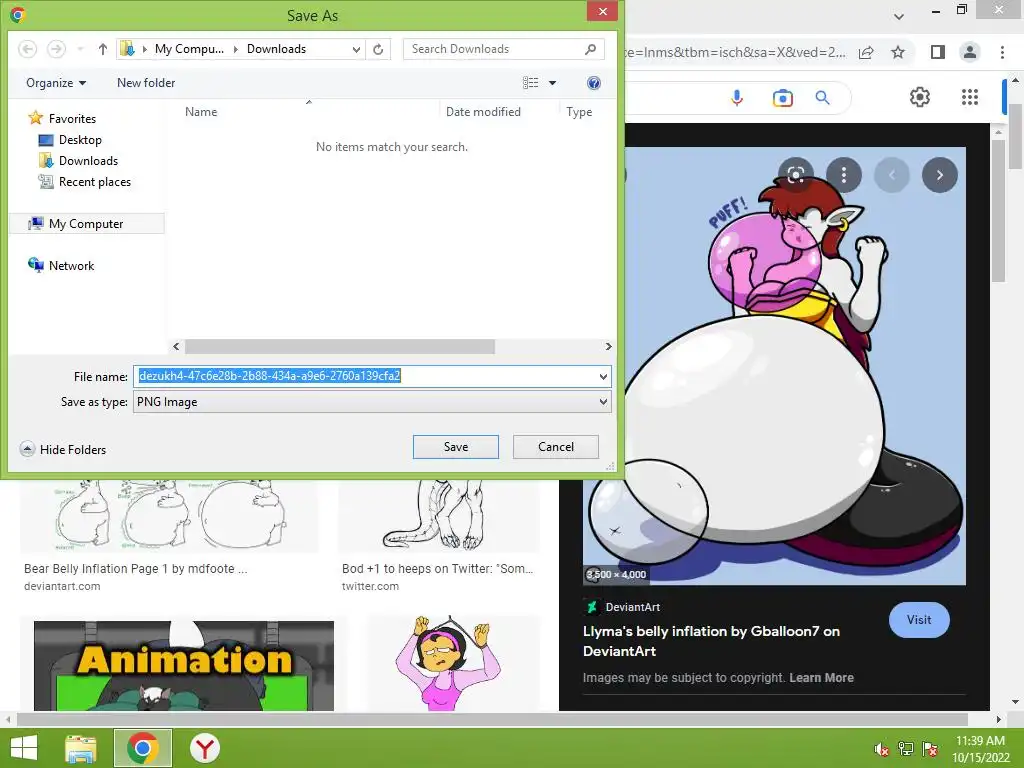Open recent locations dropdown arrow

pos(80,49)
